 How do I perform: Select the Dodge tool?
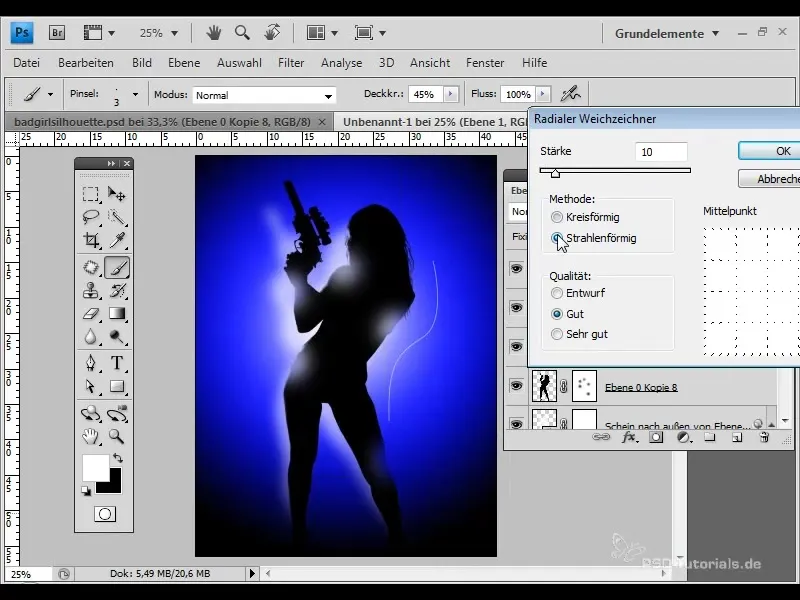(x=117, y=337)
